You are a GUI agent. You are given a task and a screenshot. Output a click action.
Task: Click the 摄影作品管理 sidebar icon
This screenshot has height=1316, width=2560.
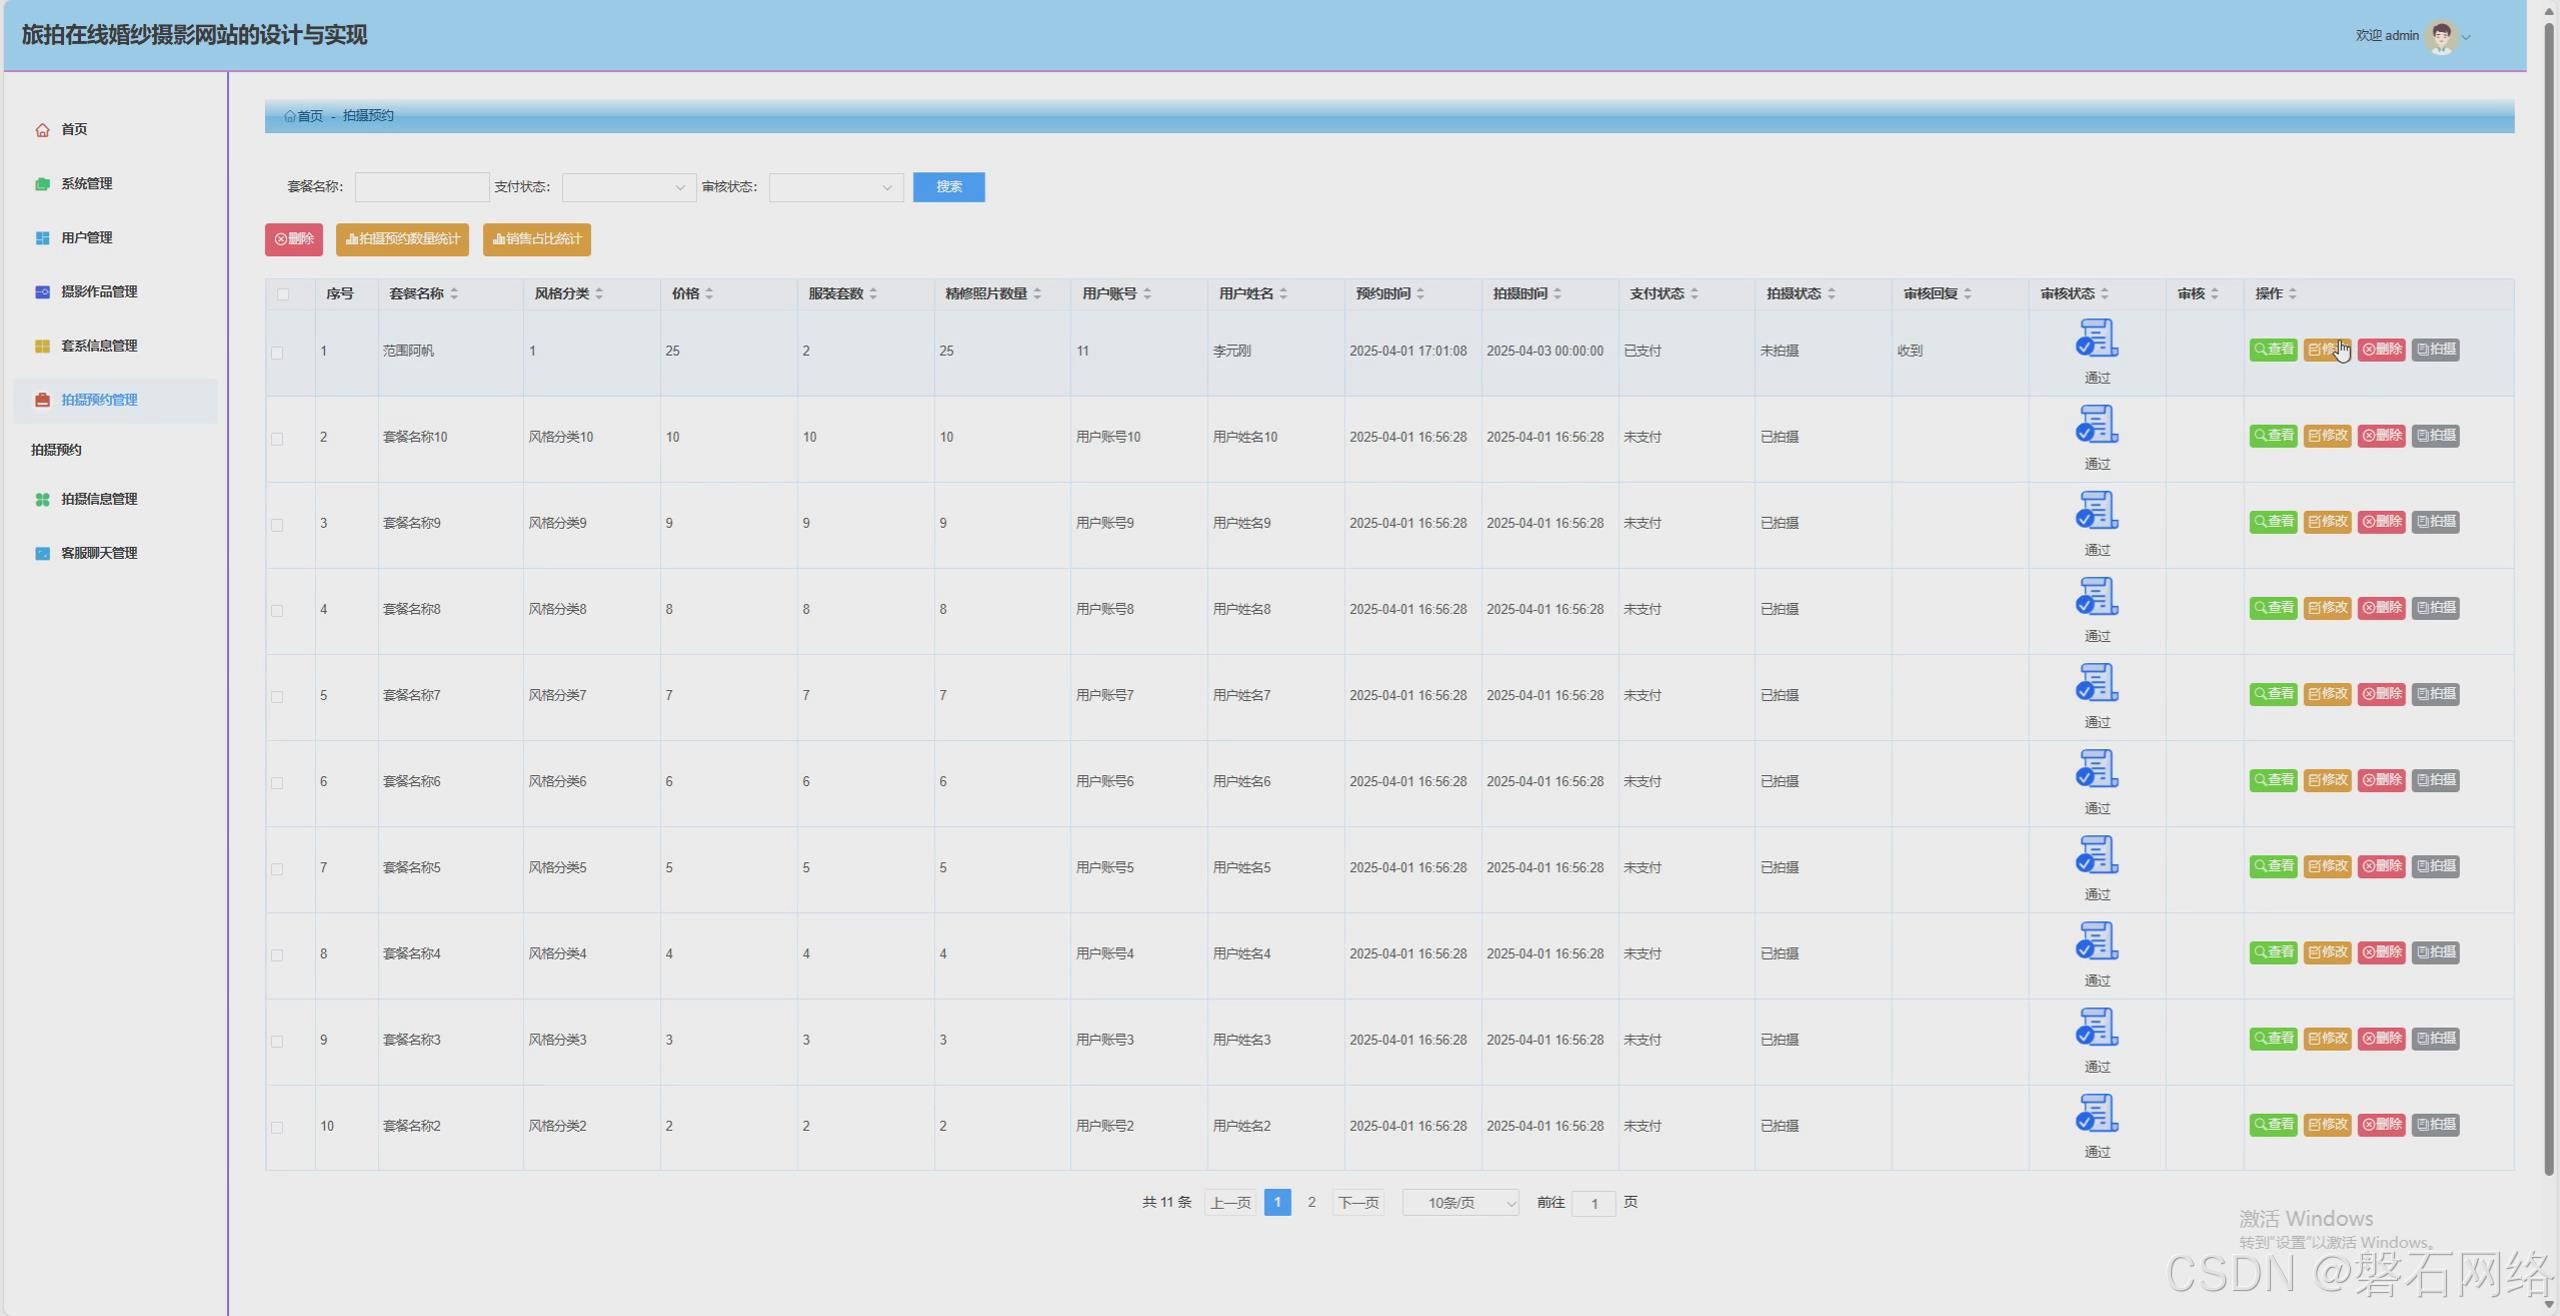coord(42,292)
